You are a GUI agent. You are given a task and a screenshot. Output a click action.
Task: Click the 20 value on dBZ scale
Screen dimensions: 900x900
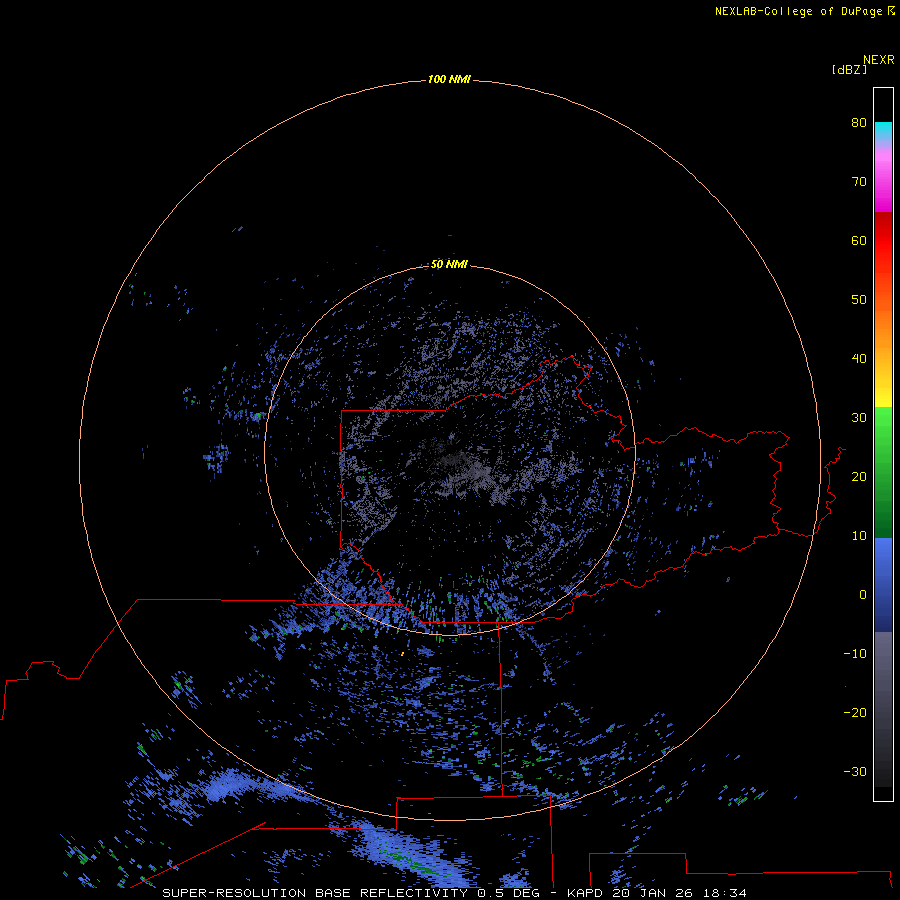[x=859, y=476]
